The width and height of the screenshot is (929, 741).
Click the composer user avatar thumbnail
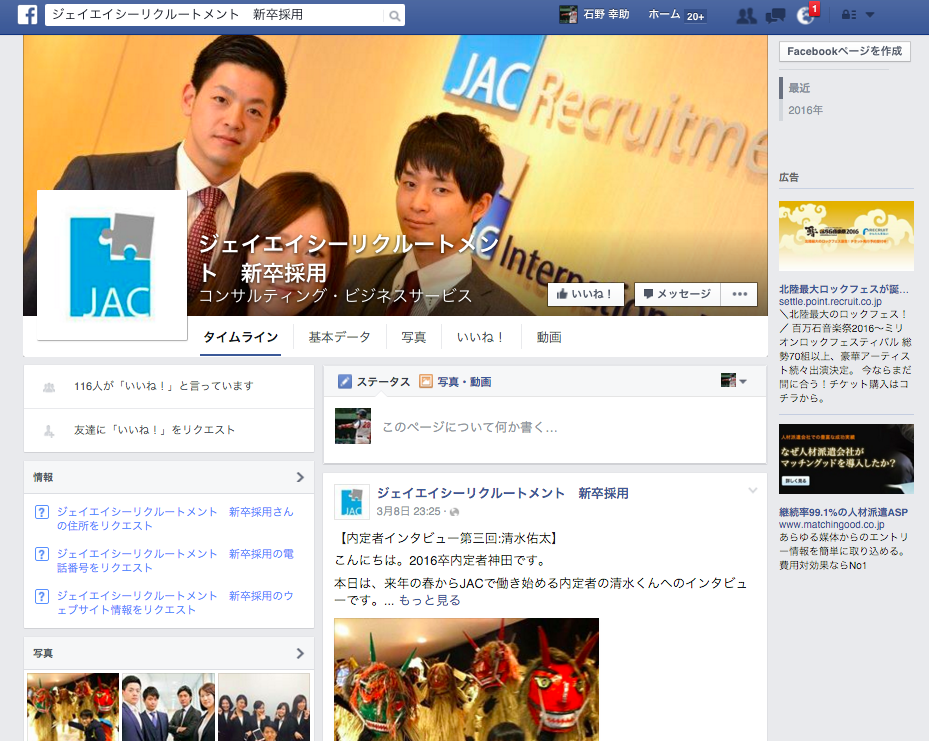[x=353, y=426]
